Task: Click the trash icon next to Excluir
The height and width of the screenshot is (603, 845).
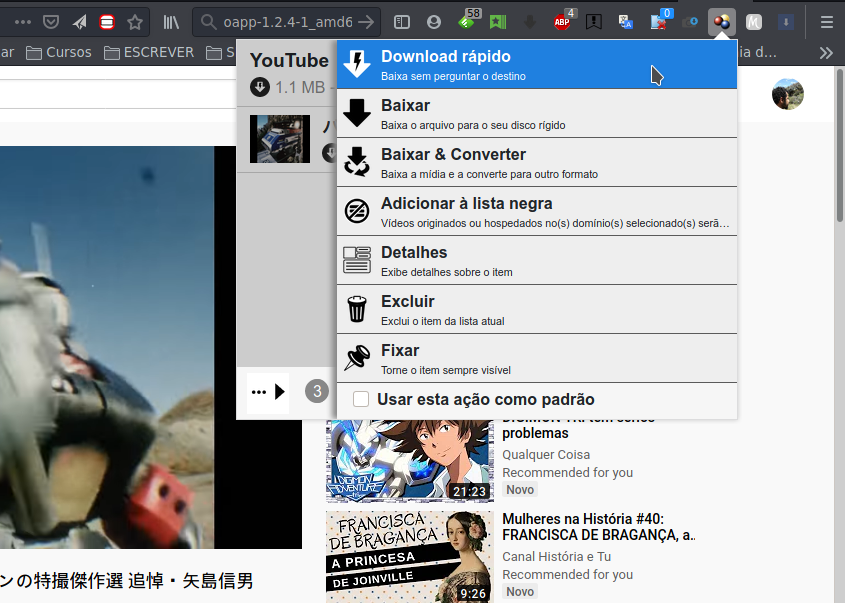Action: 356,309
